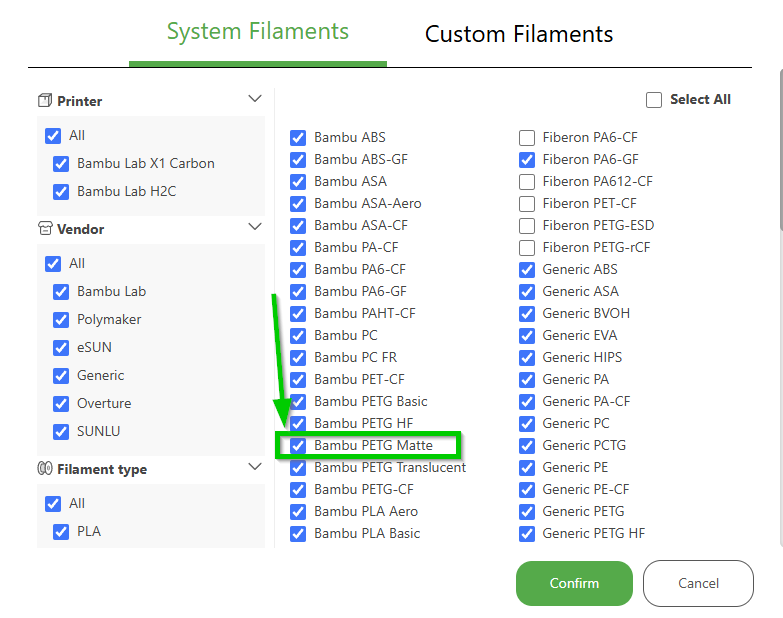
Task: Uncheck Overture vendor checkbox
Action: click(x=61, y=404)
